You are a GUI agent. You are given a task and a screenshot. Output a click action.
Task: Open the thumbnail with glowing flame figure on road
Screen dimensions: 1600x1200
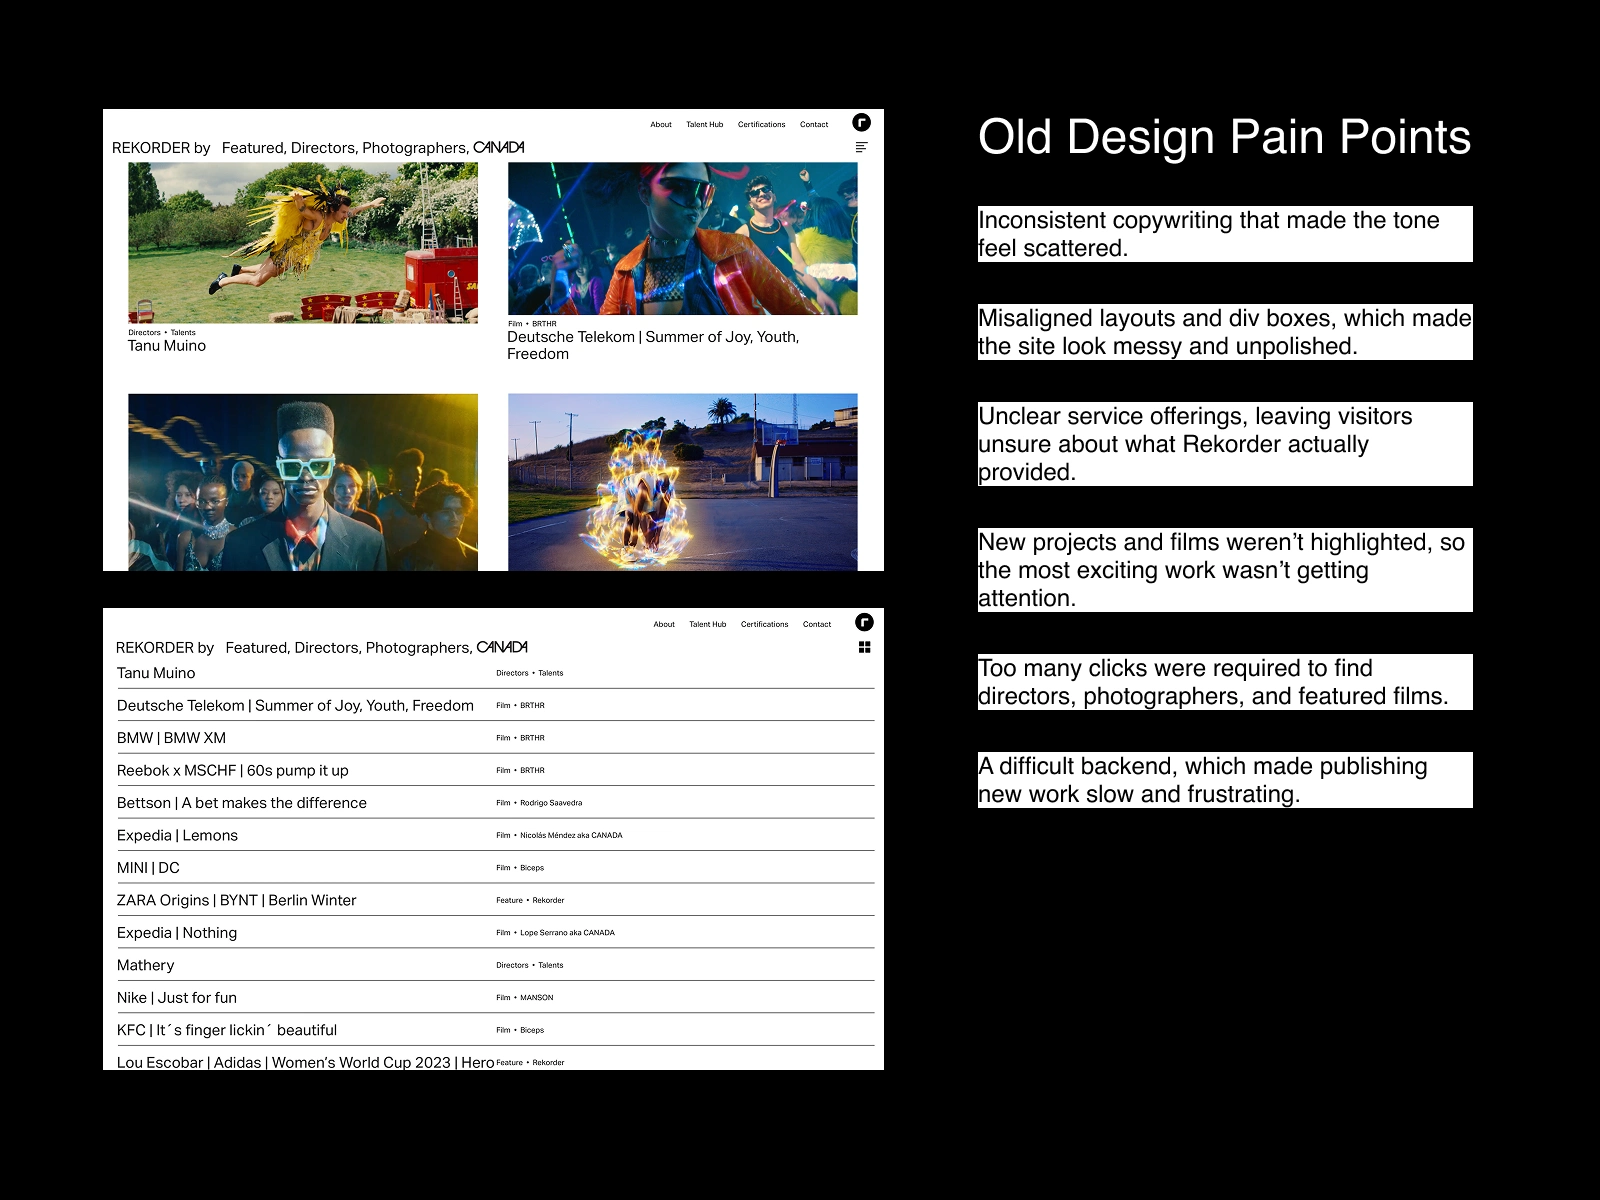pos(683,482)
